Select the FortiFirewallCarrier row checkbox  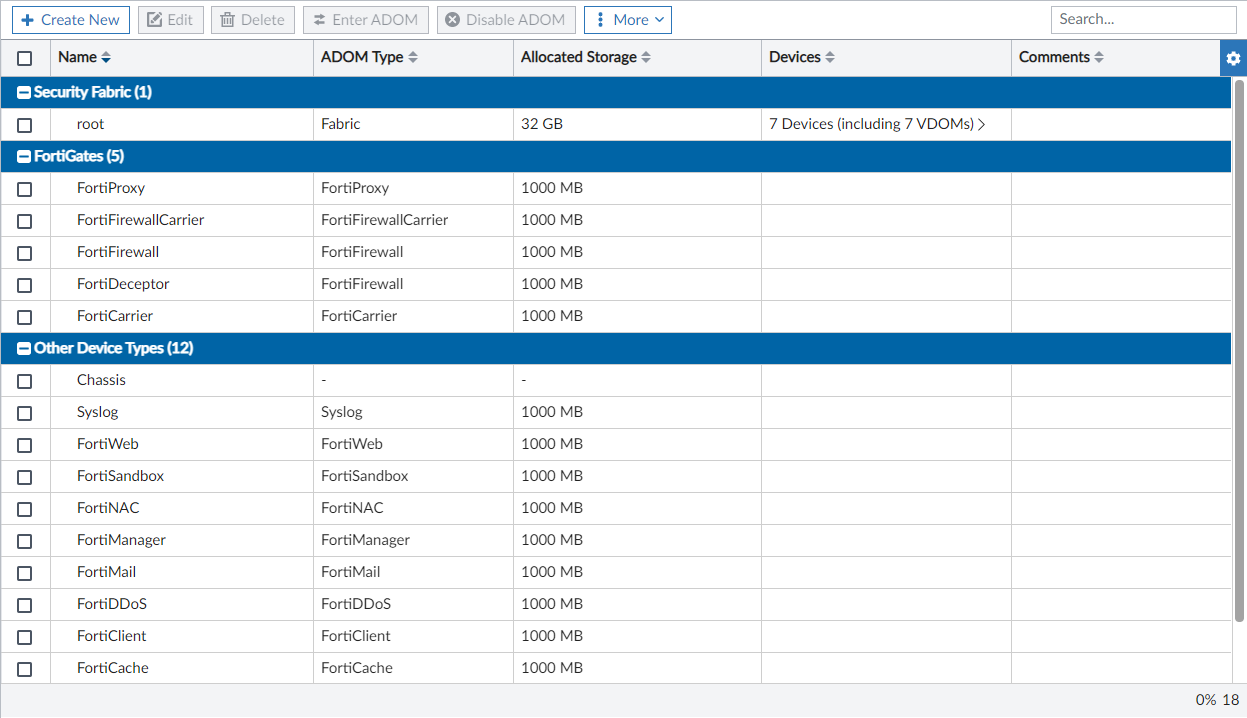(x=25, y=221)
